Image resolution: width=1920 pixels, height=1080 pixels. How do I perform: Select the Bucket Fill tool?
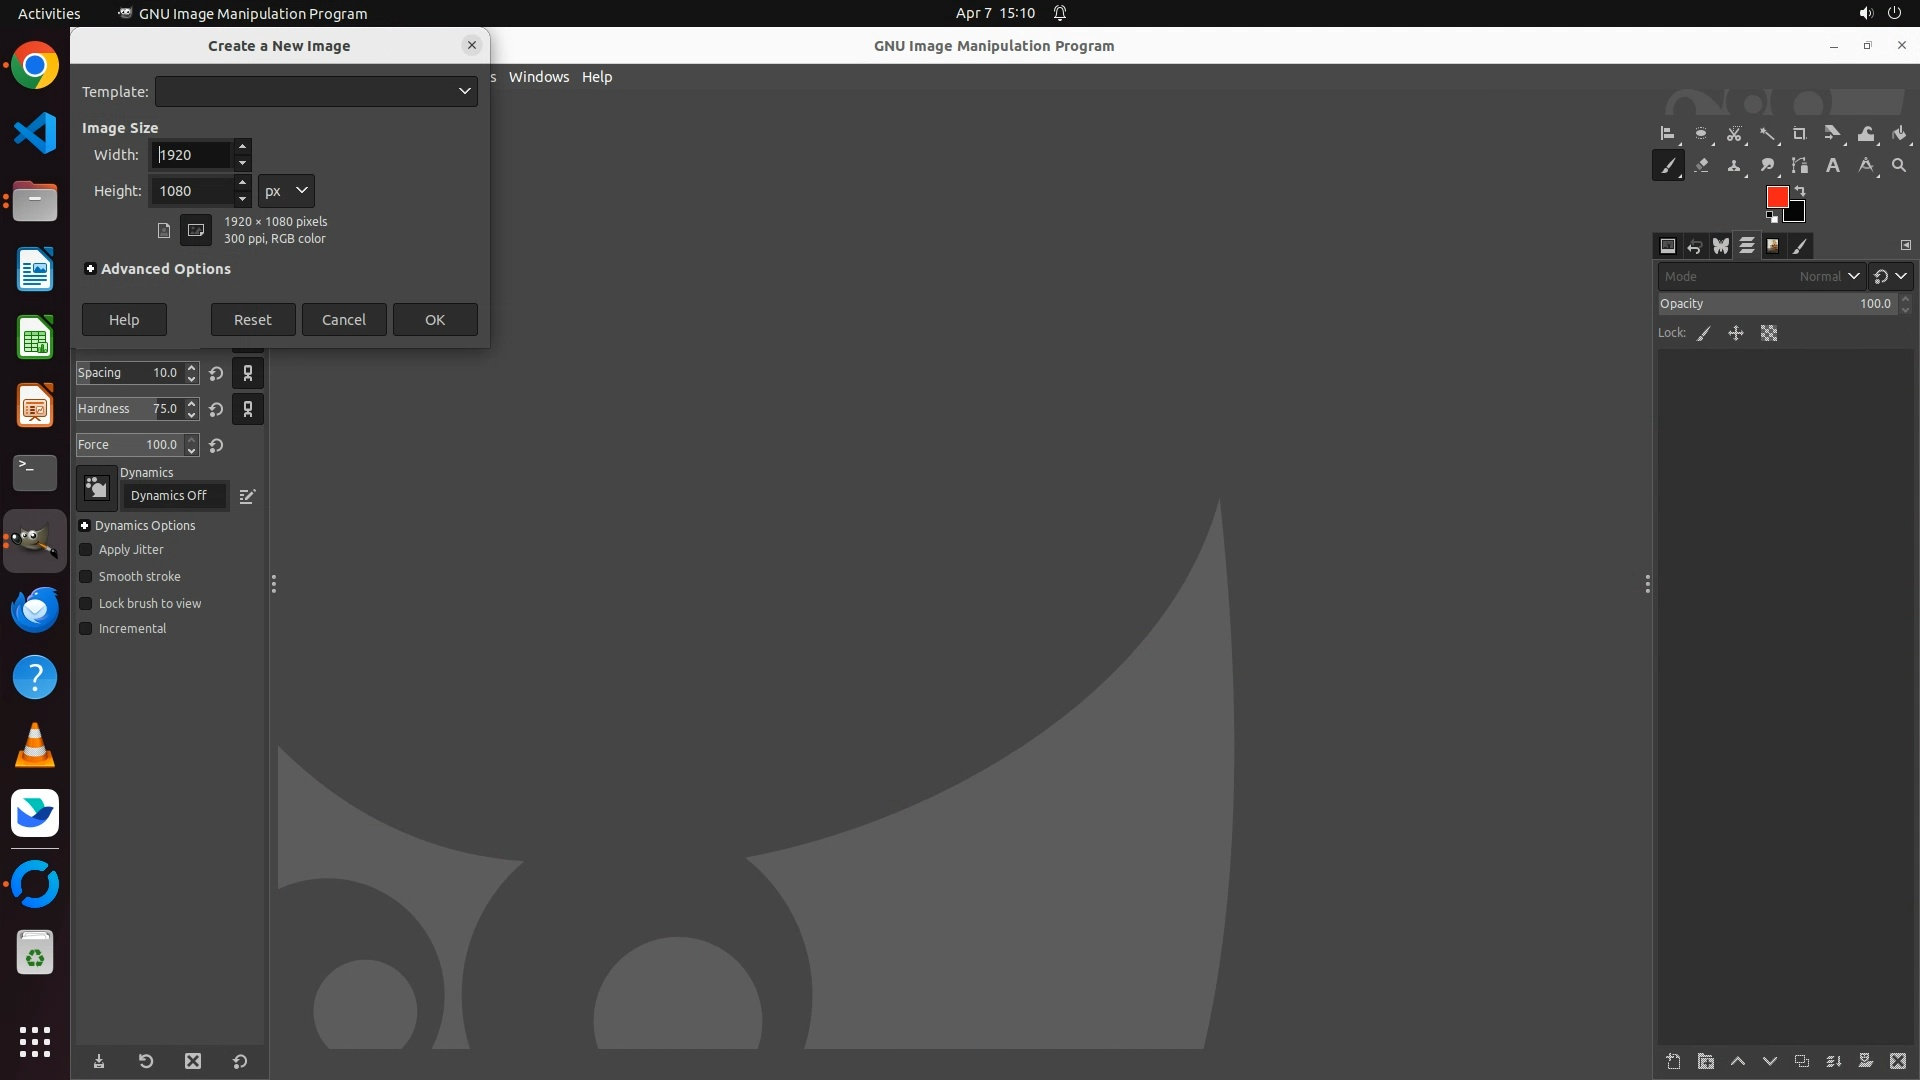point(1899,134)
